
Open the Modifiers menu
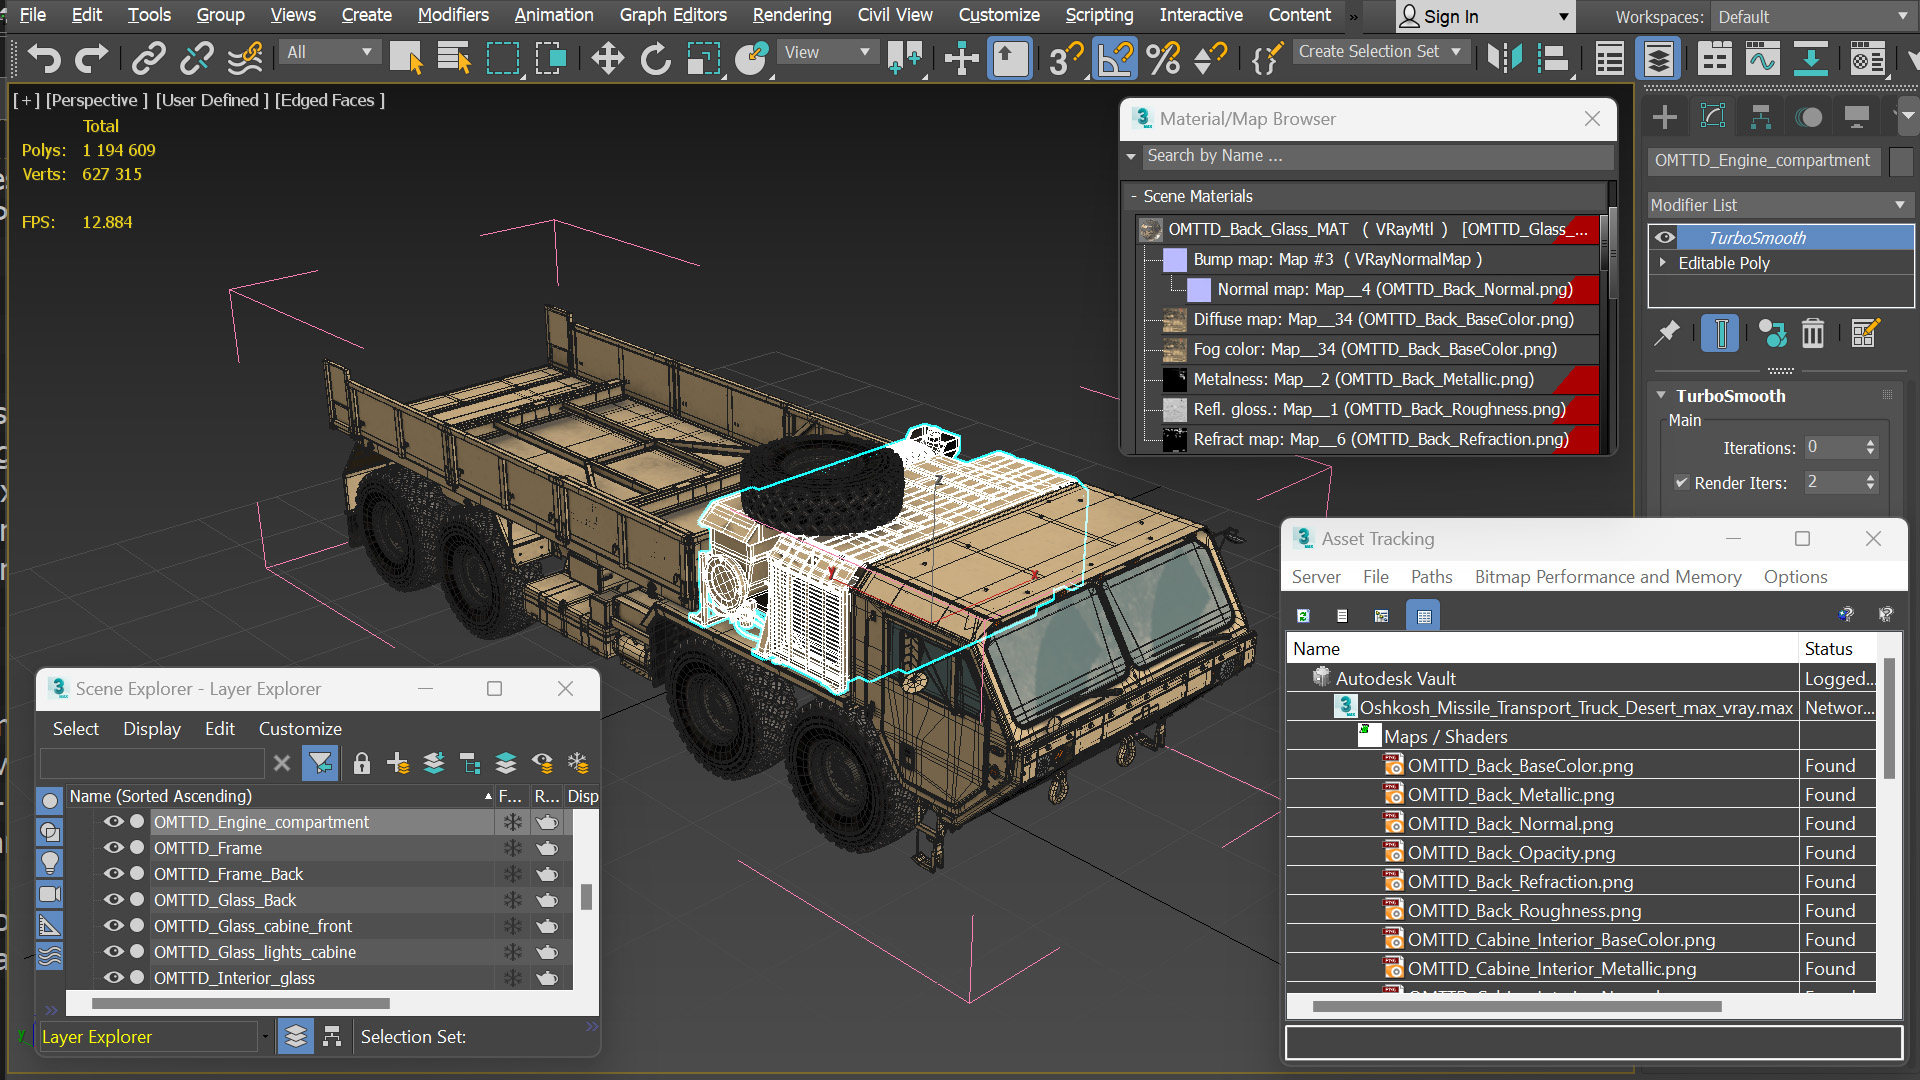[453, 15]
